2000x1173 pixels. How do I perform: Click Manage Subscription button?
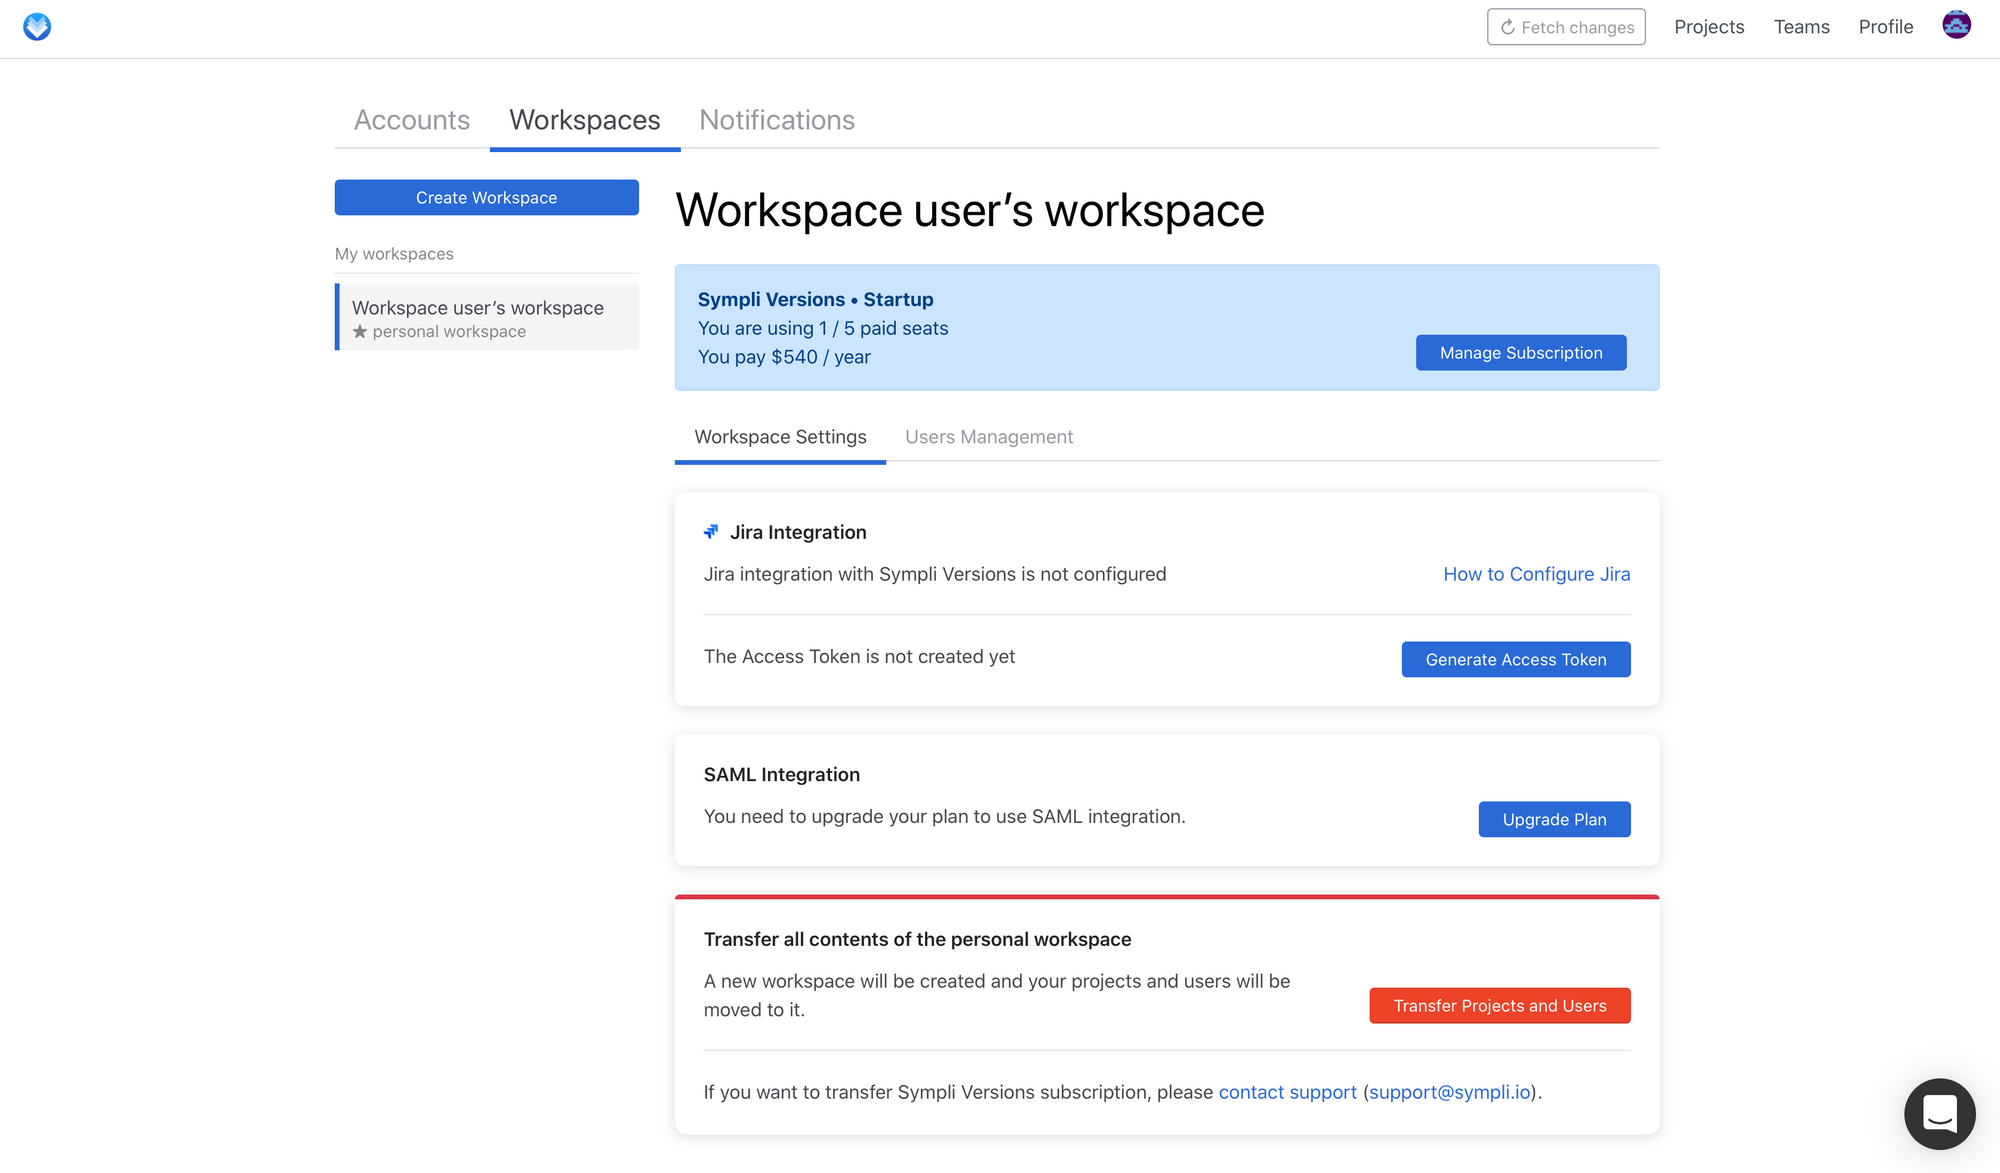tap(1521, 352)
